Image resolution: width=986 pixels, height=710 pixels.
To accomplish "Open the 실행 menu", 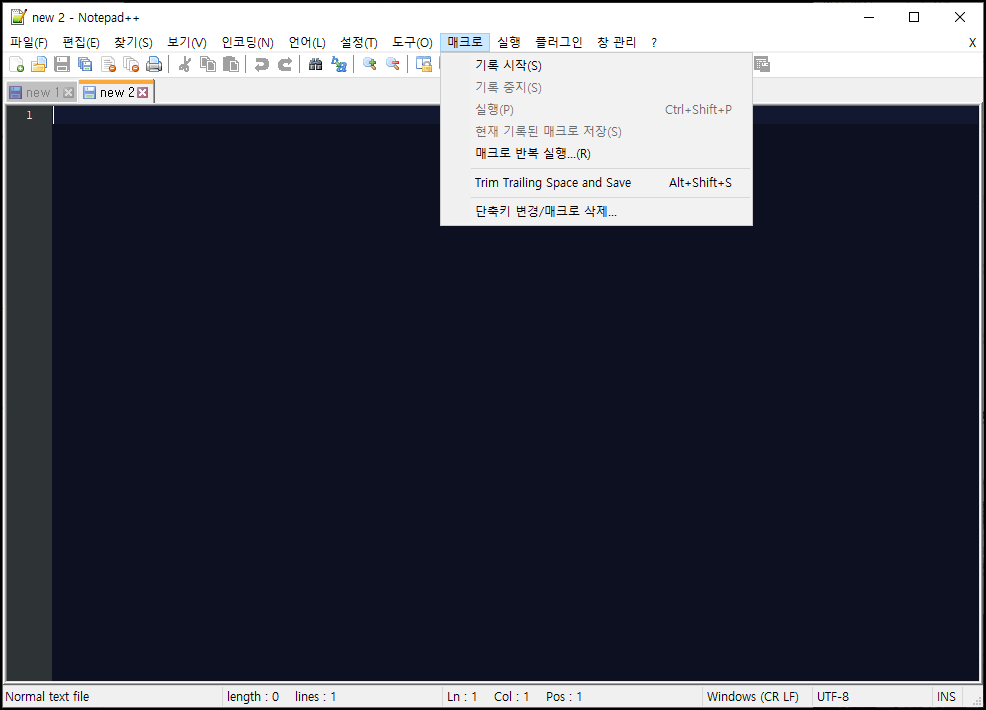I will [x=509, y=42].
